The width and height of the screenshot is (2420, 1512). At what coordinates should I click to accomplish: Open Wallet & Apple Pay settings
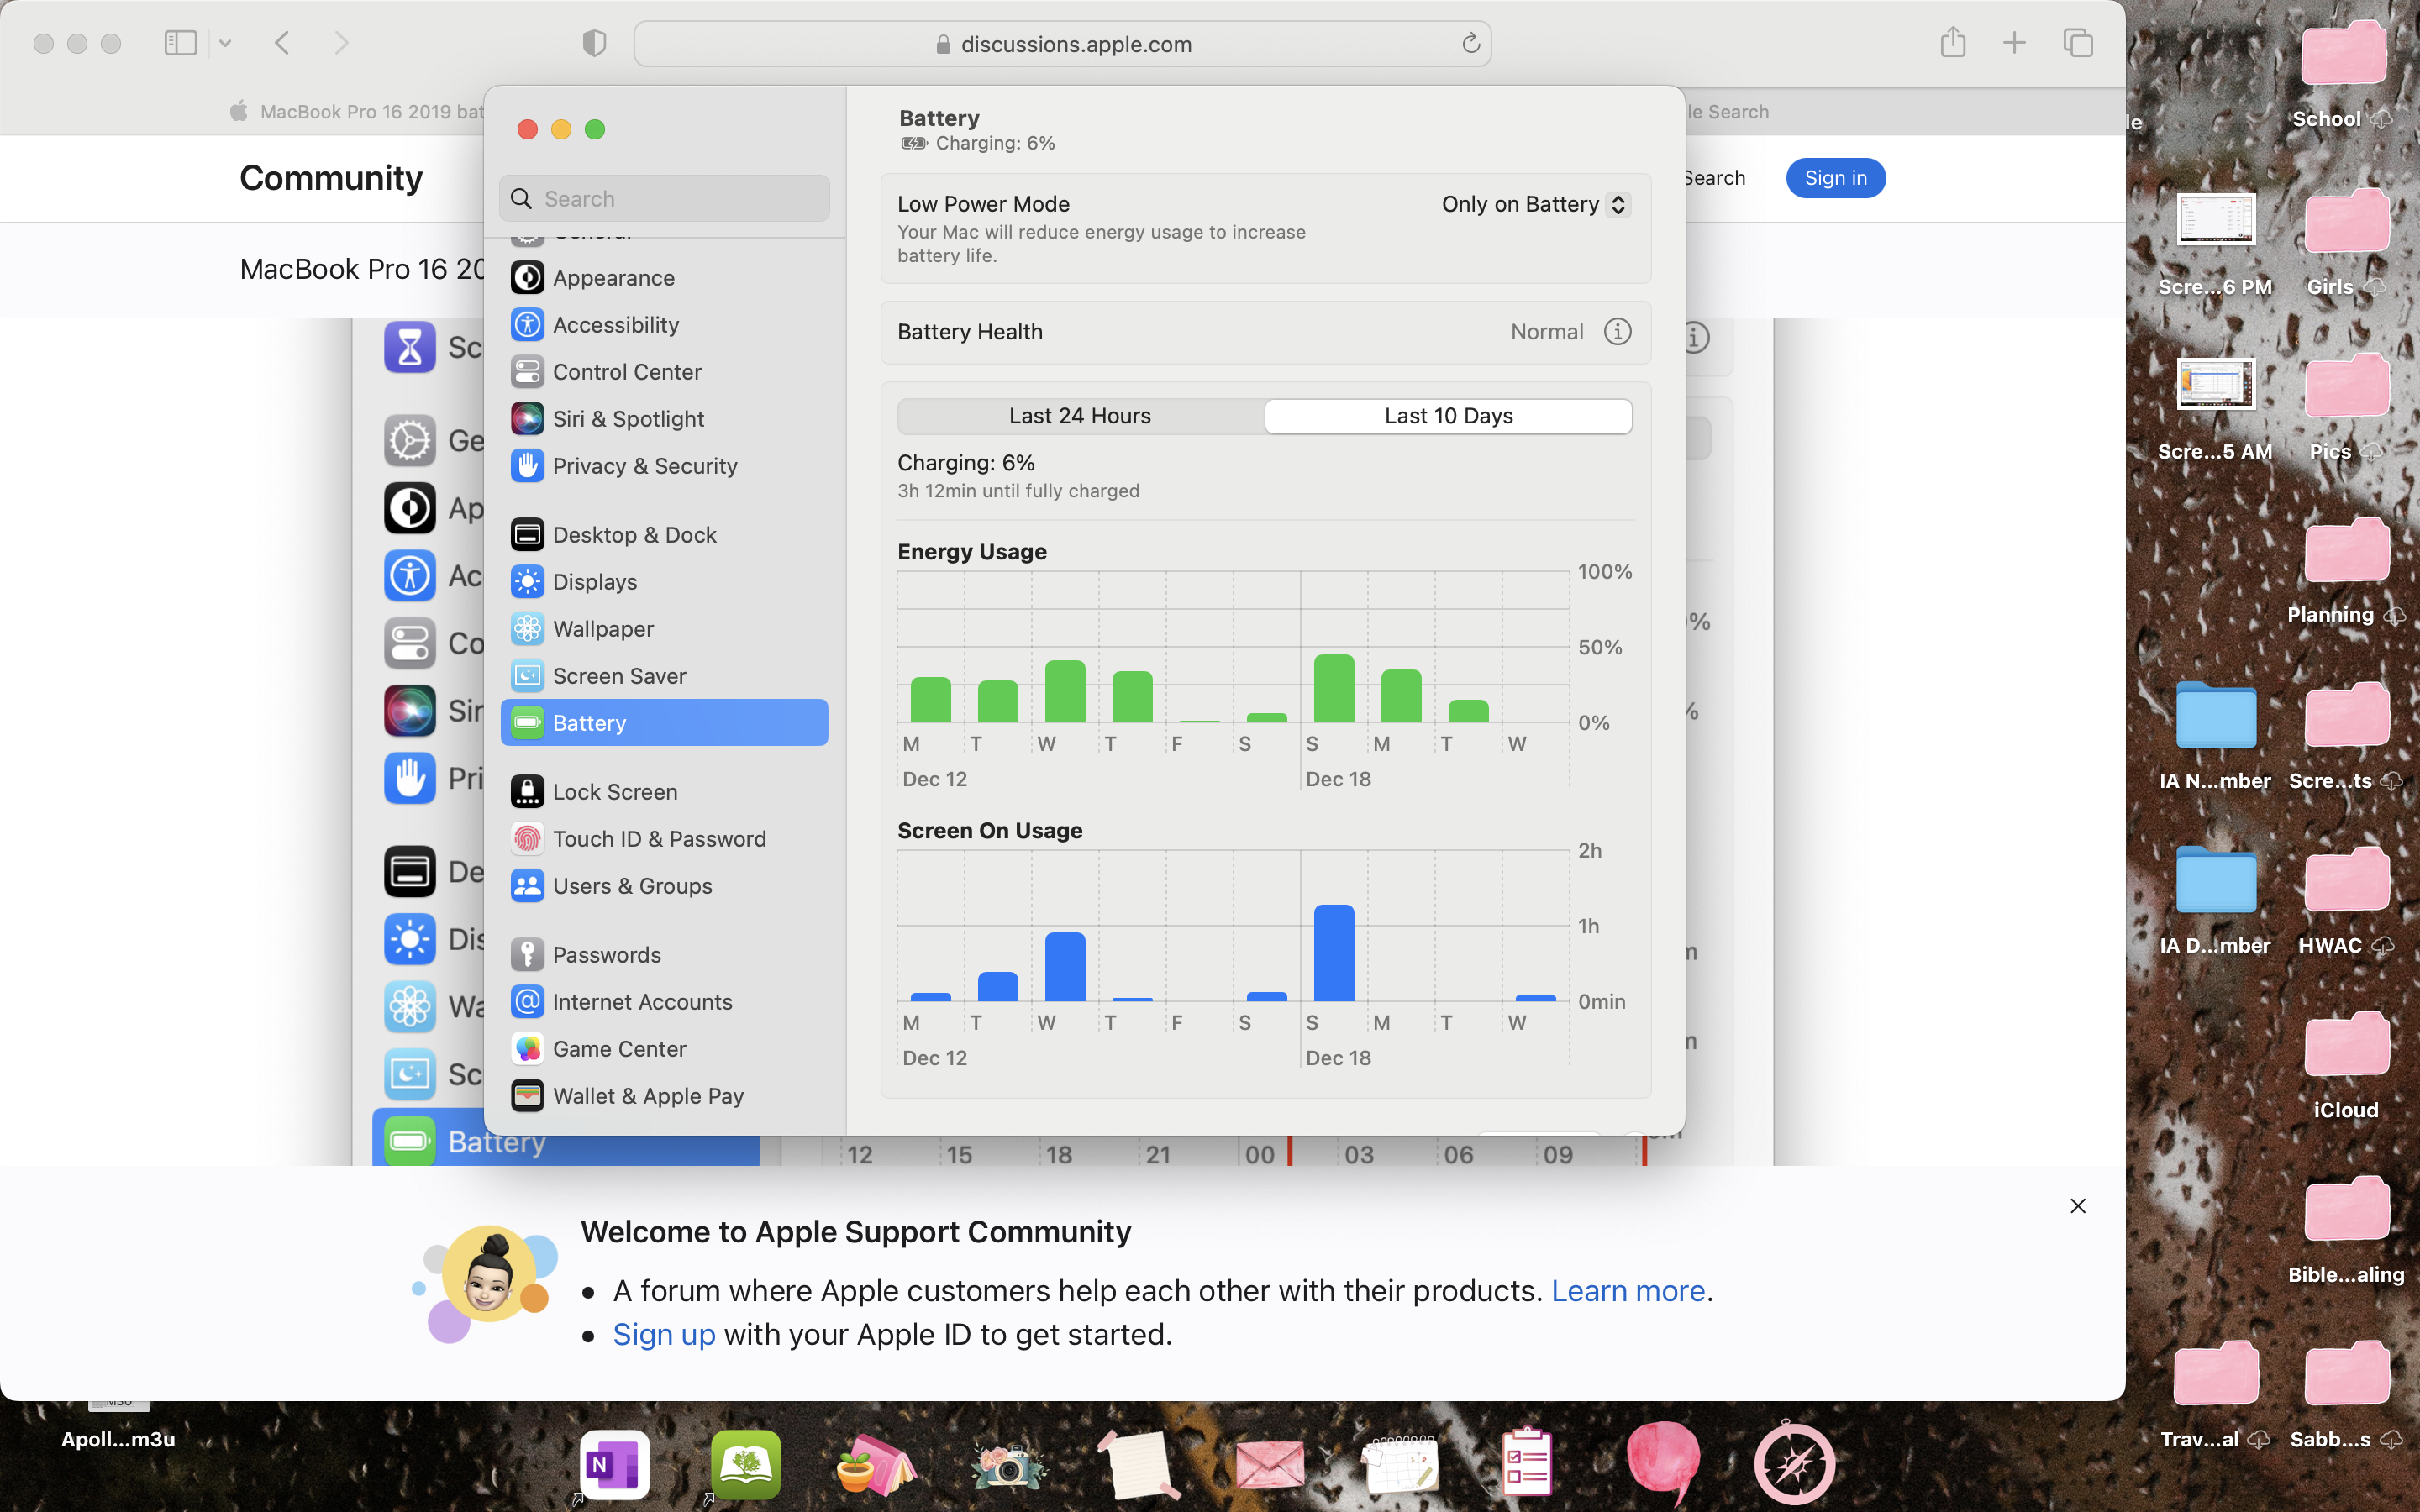pyautogui.click(x=647, y=1096)
